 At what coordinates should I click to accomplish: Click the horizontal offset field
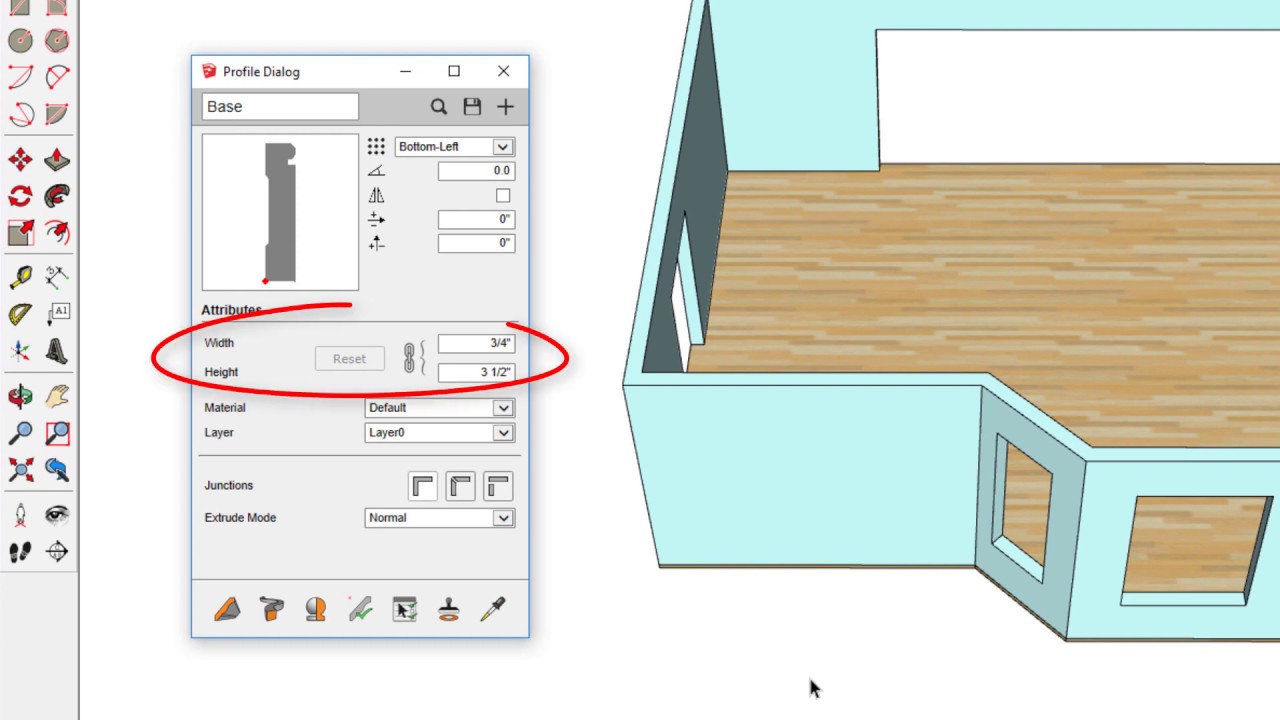pos(476,219)
